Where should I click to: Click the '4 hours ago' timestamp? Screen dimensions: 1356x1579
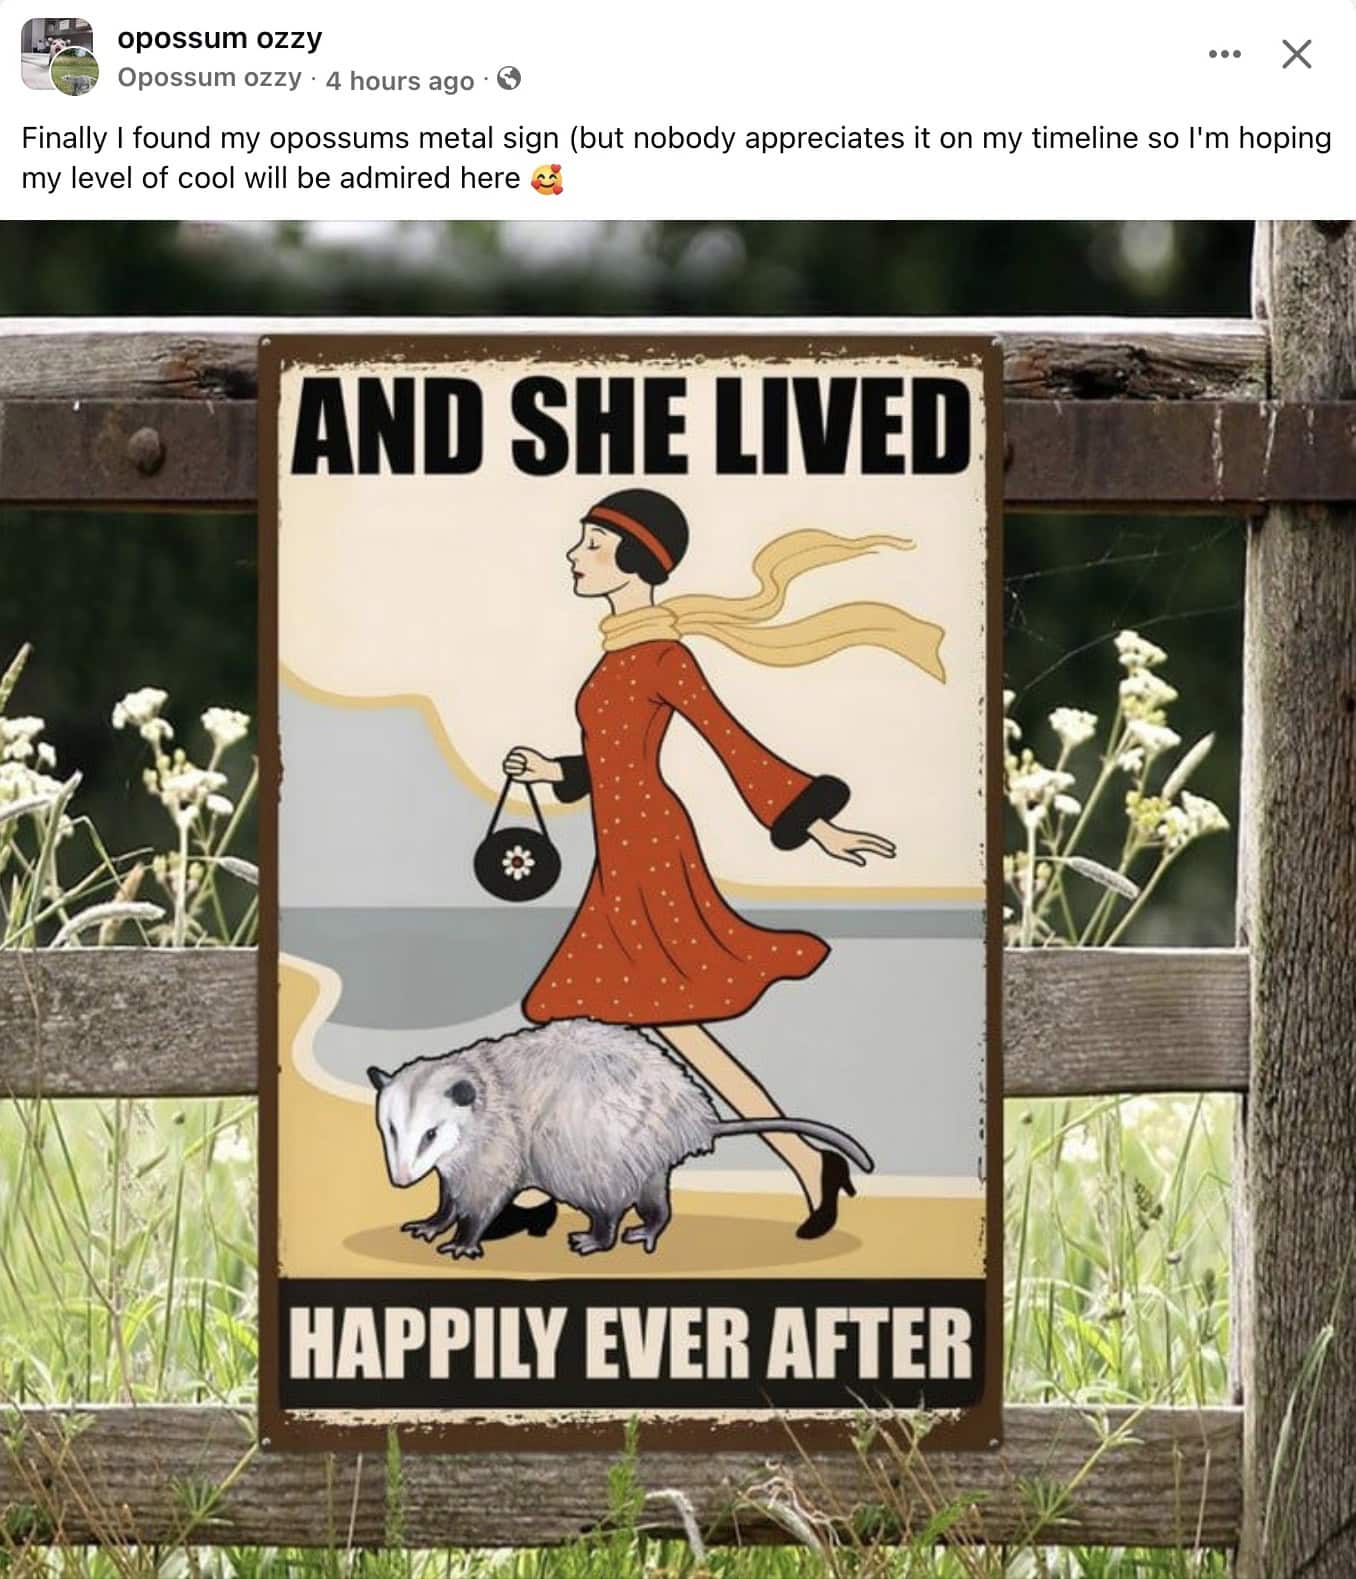[400, 80]
